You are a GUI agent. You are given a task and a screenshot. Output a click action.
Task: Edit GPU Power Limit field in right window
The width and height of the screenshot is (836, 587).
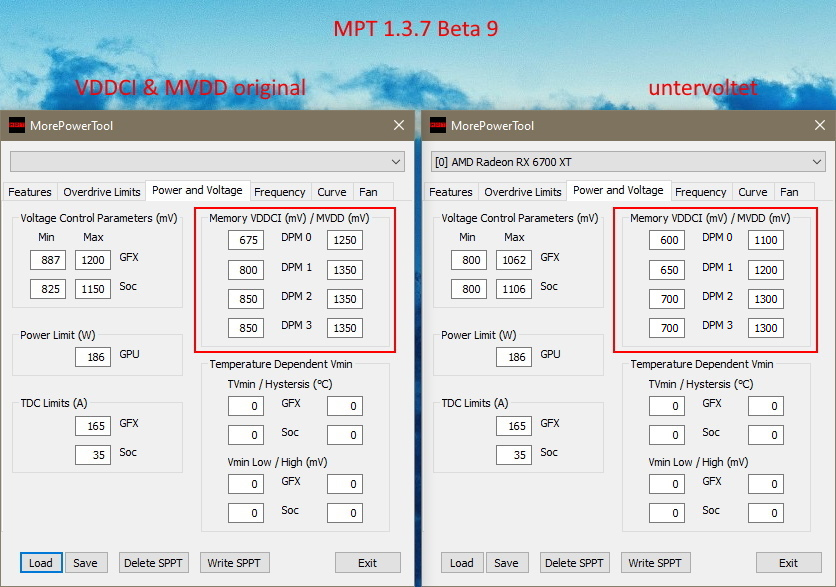click(x=514, y=357)
